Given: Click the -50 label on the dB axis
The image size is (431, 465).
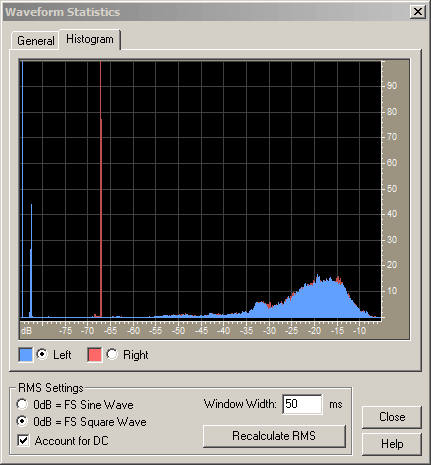Looking at the screenshot, I should tap(178, 330).
